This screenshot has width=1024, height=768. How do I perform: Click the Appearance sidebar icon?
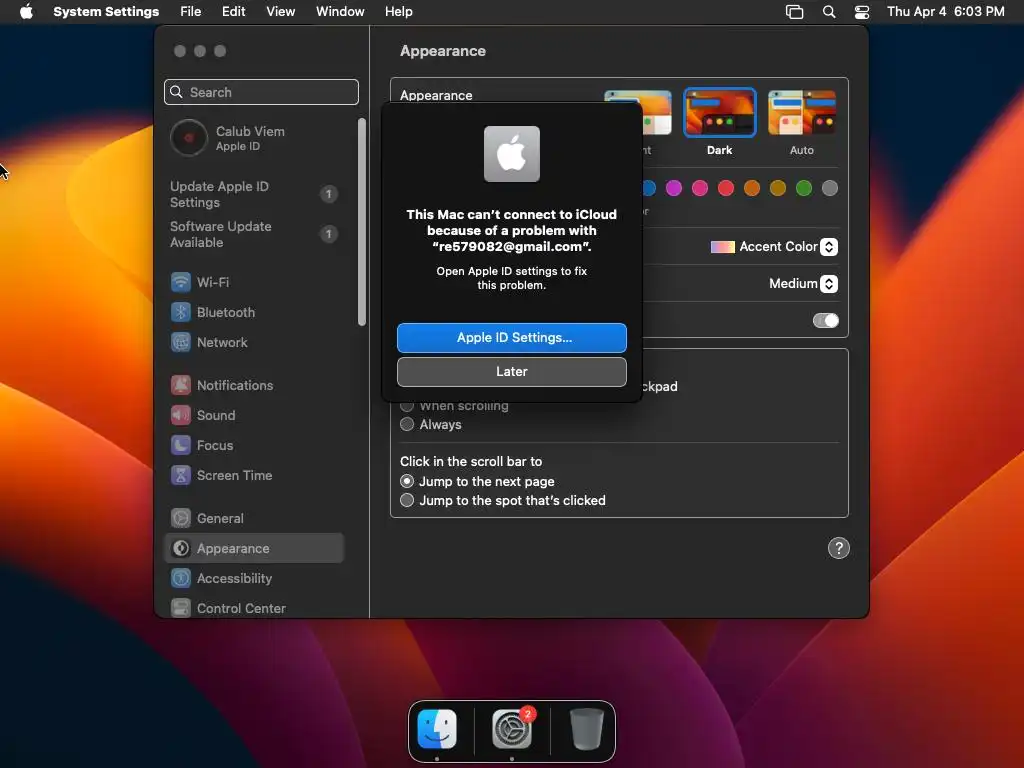tap(181, 549)
